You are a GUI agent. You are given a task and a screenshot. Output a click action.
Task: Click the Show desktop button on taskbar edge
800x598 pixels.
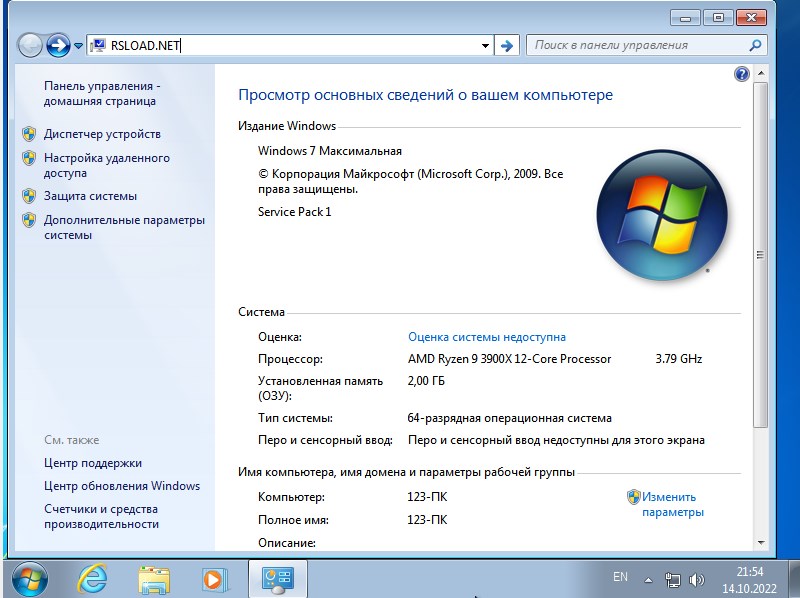794,579
